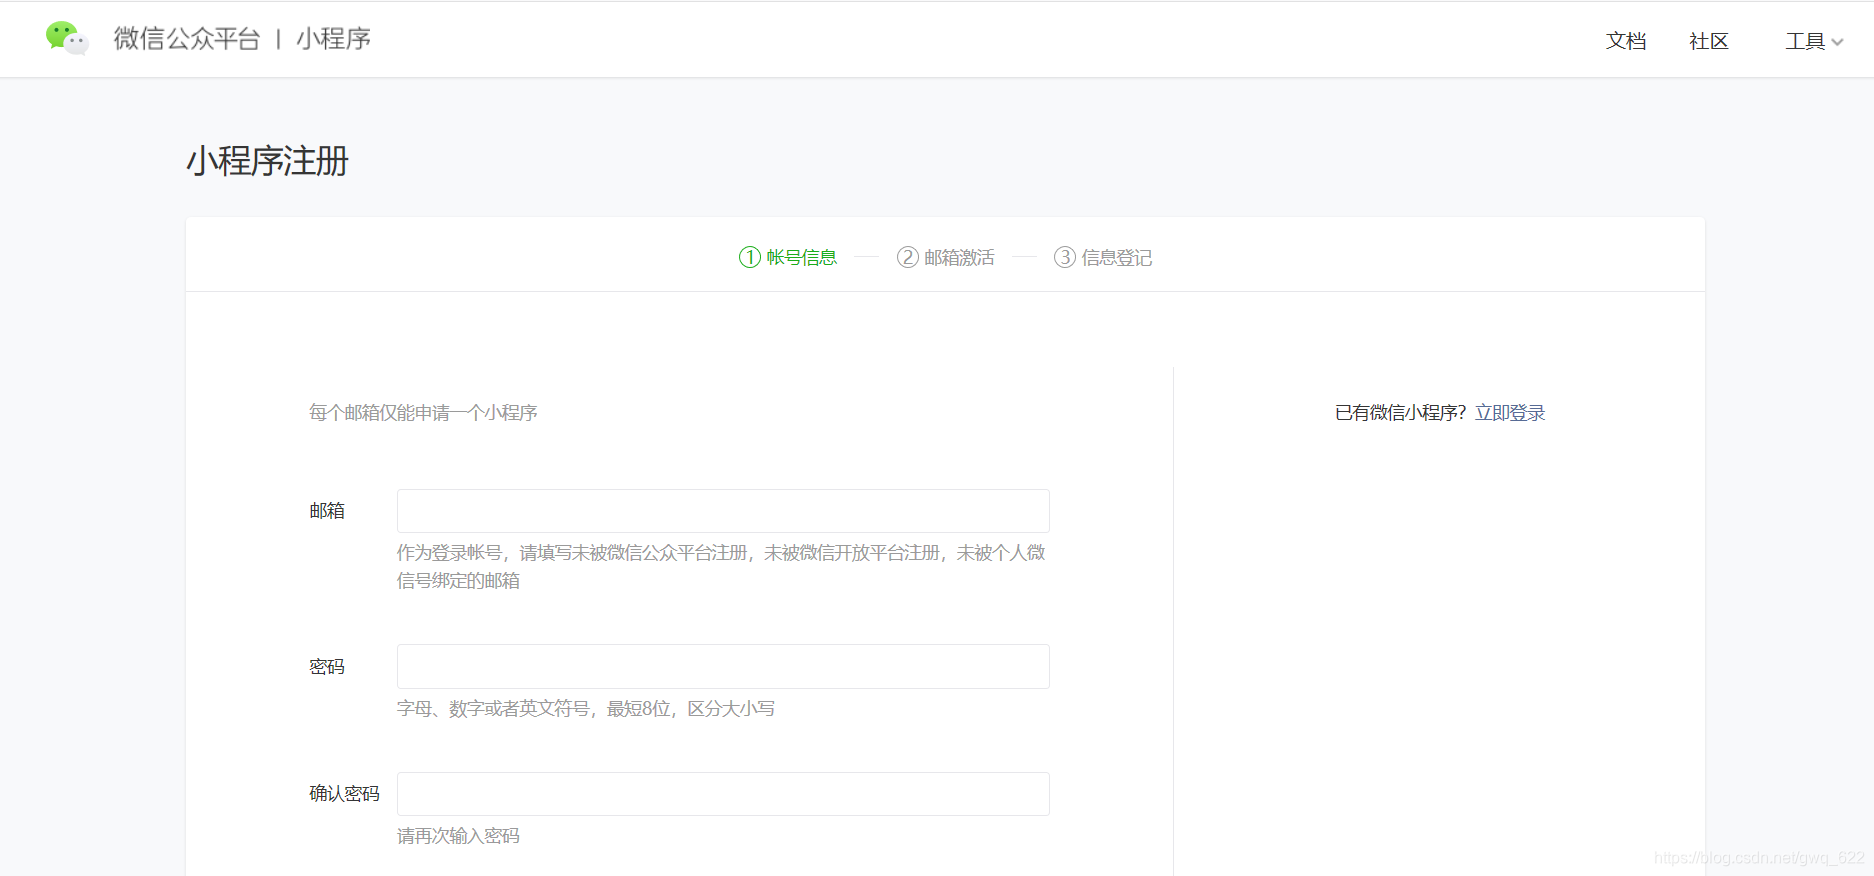Click the 小程序 header label
The height and width of the screenshot is (876, 1874).
point(333,38)
